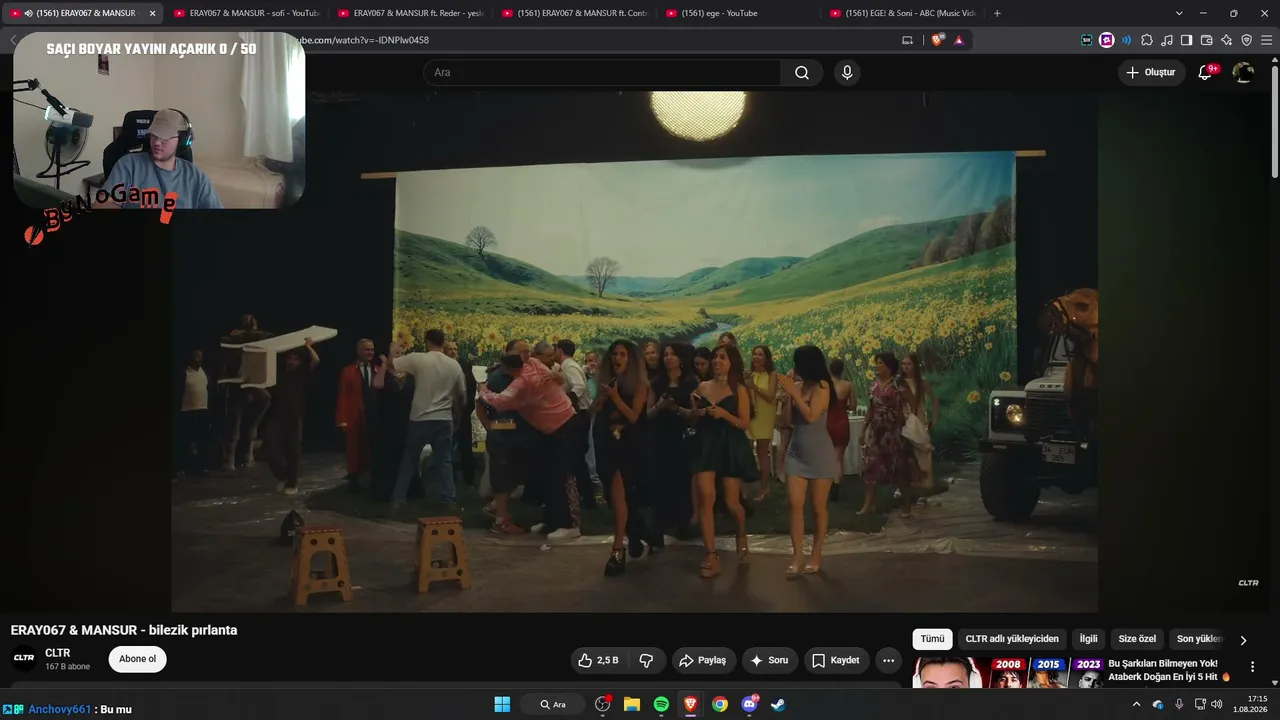This screenshot has height=720, width=1280.
Task: Select the 'İlgili' filter chip
Action: (1088, 639)
